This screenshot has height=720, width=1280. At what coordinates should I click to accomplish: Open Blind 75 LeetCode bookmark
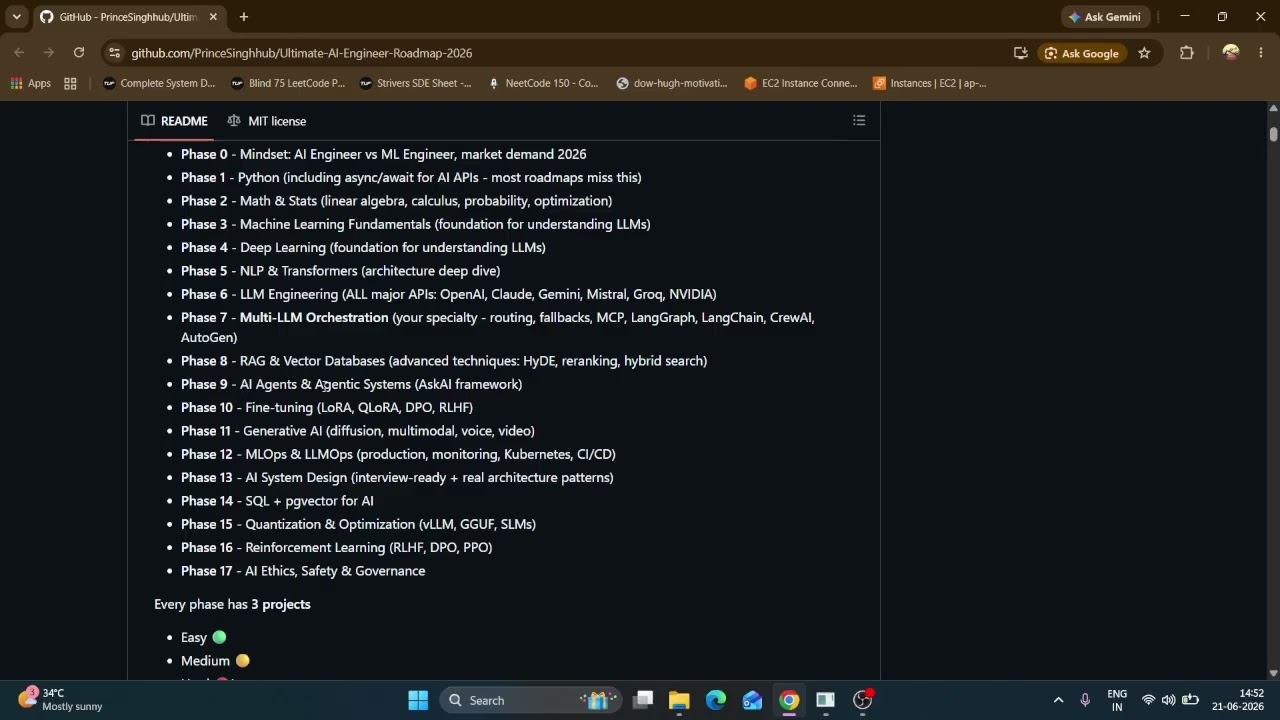tap(288, 83)
